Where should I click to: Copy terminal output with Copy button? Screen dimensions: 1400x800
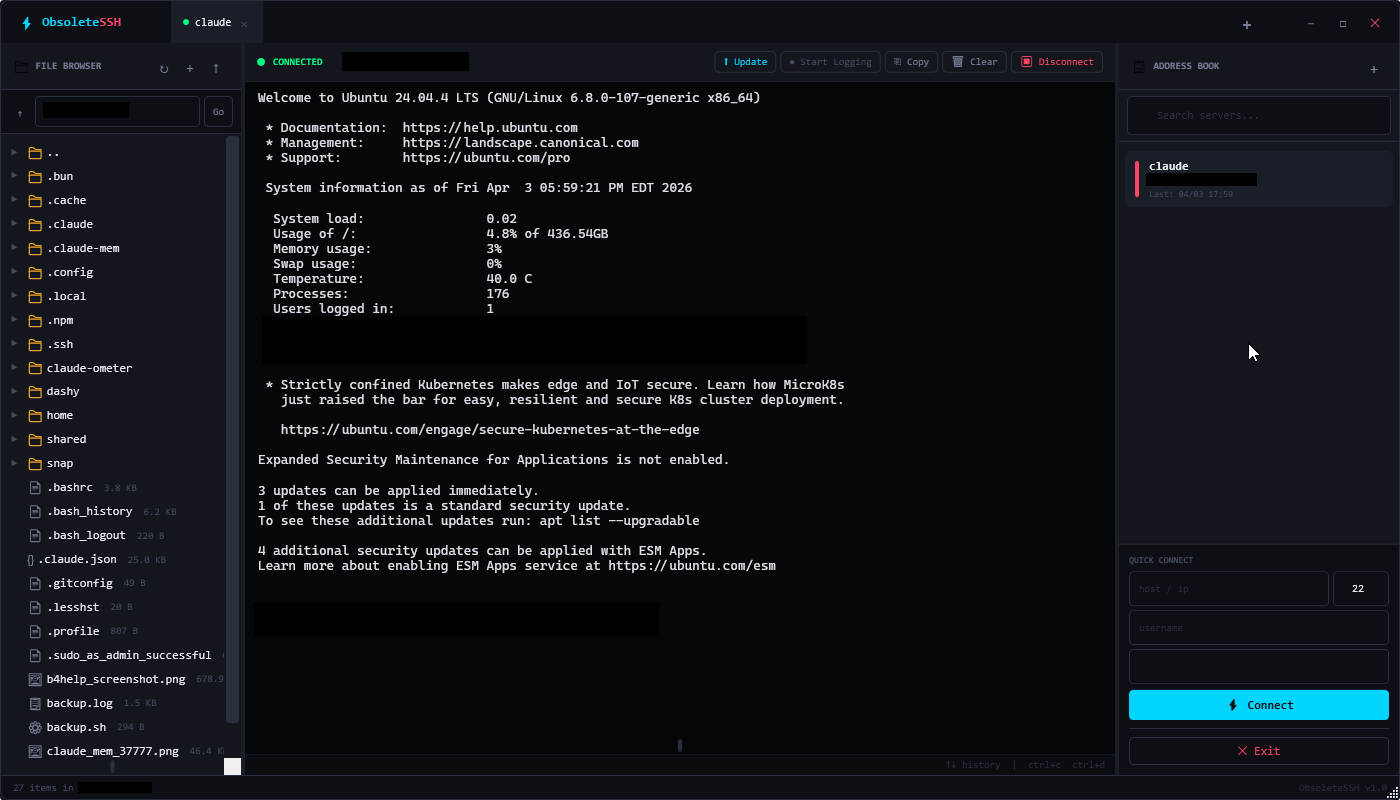click(911, 62)
